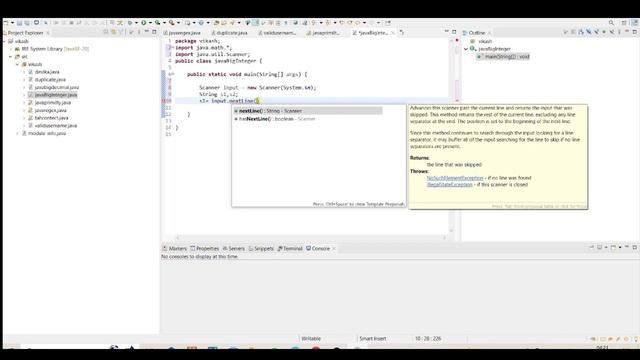
Task: Close the Console view tab
Action: [x=334, y=248]
